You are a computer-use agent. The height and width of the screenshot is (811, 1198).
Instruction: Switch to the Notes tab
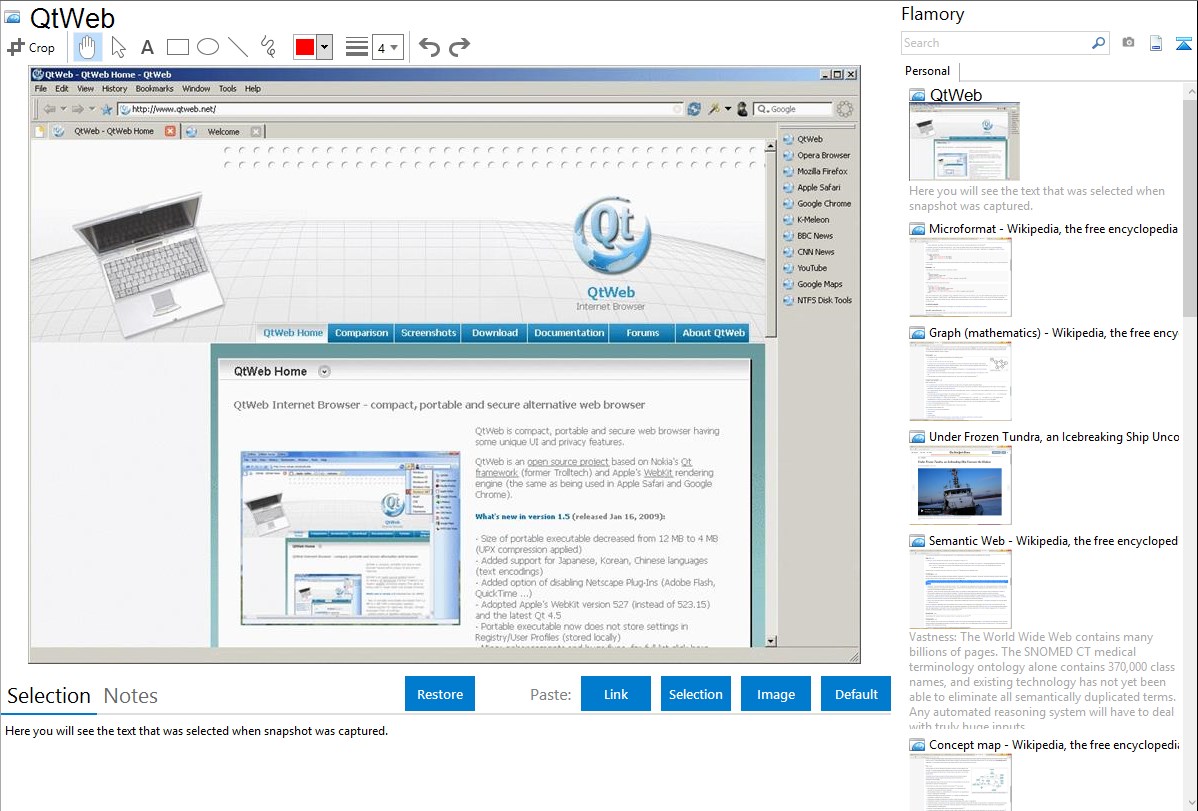point(131,696)
